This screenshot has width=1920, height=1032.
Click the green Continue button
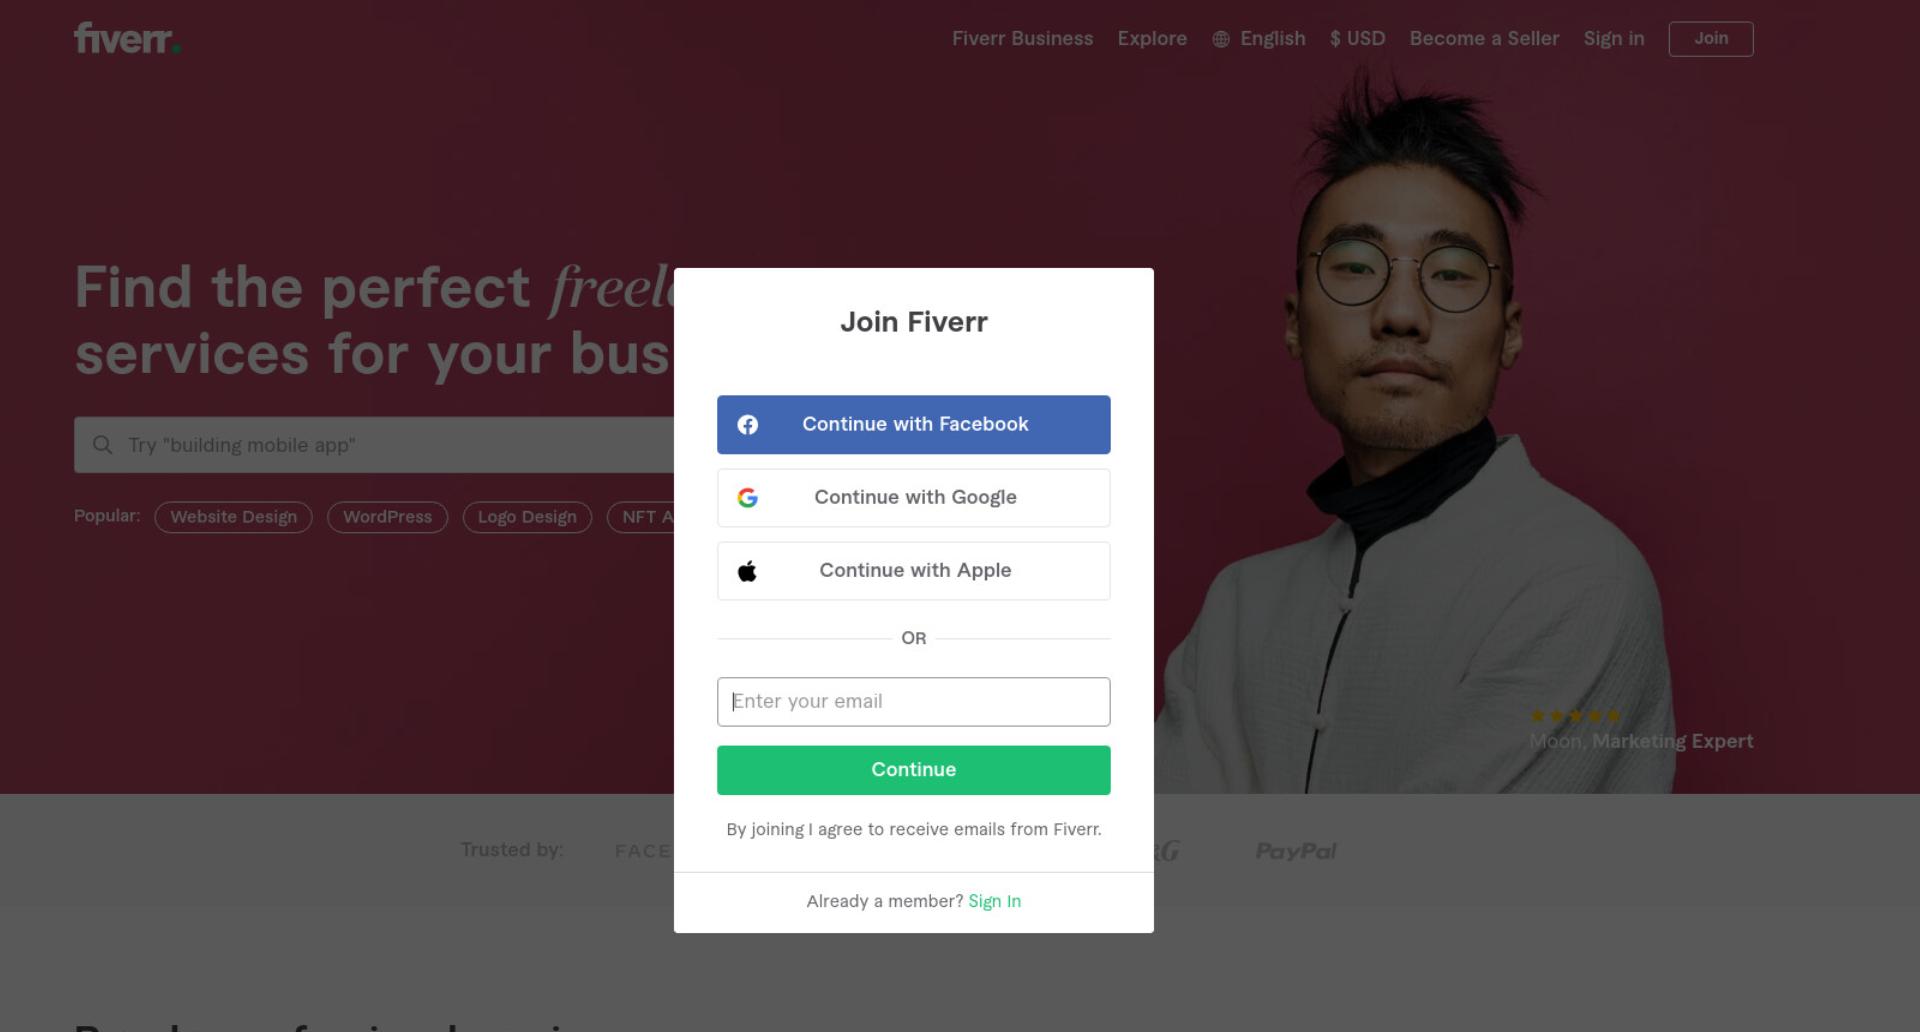[x=913, y=770]
